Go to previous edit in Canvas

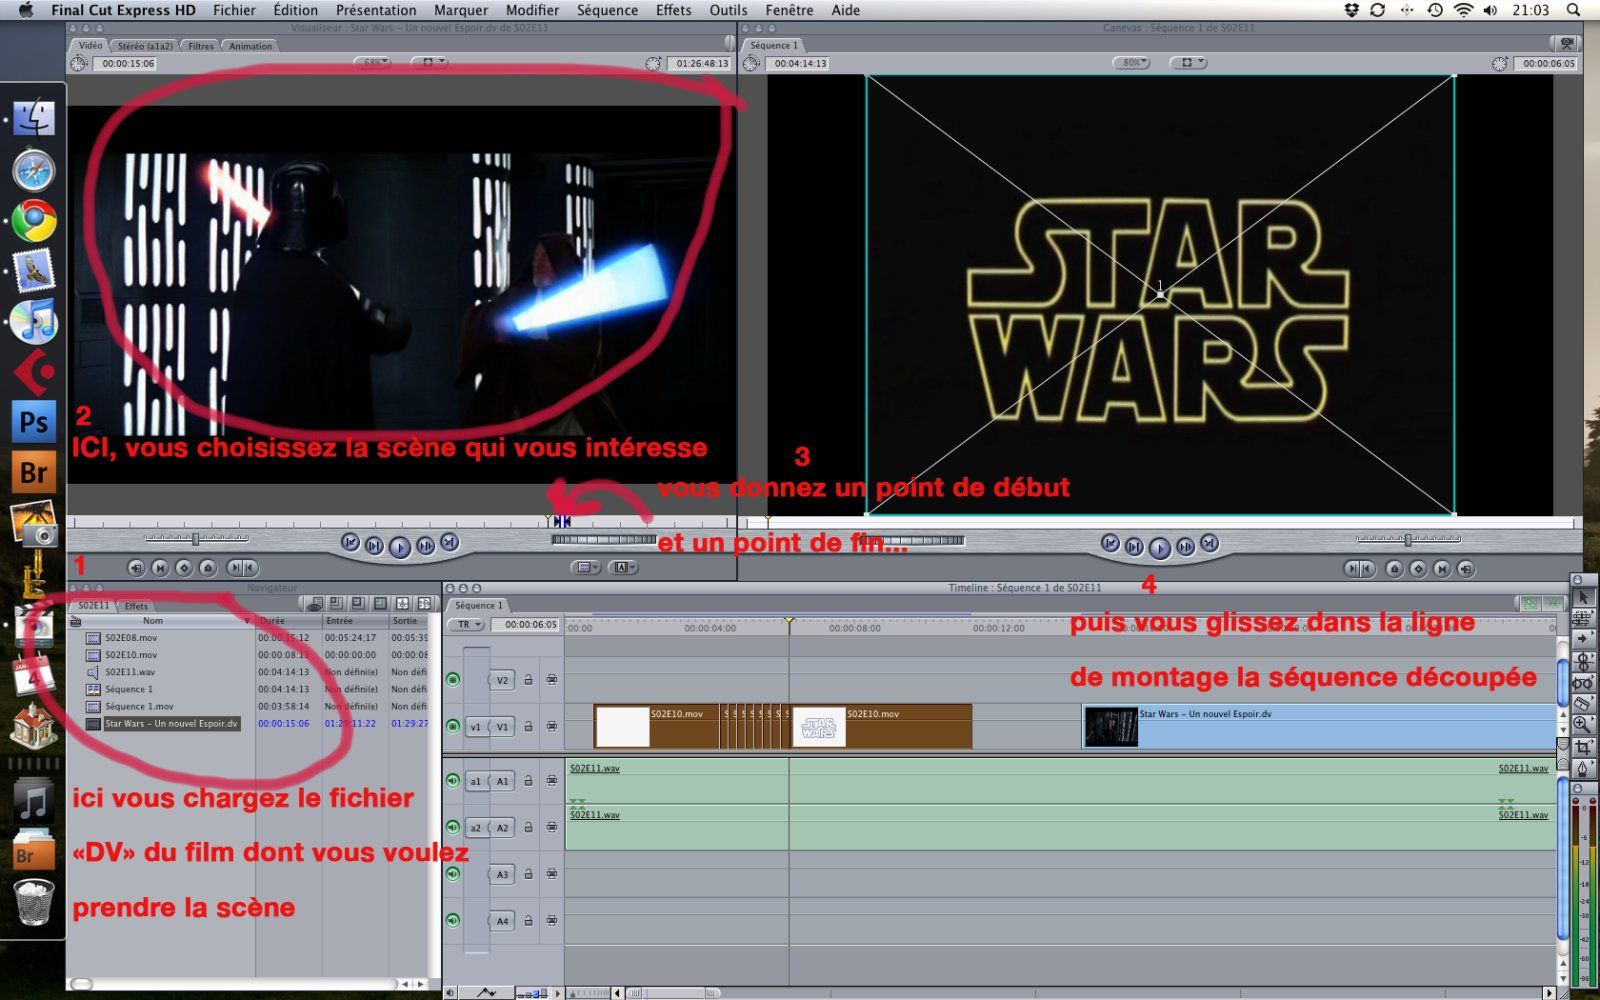pyautogui.click(x=1110, y=543)
